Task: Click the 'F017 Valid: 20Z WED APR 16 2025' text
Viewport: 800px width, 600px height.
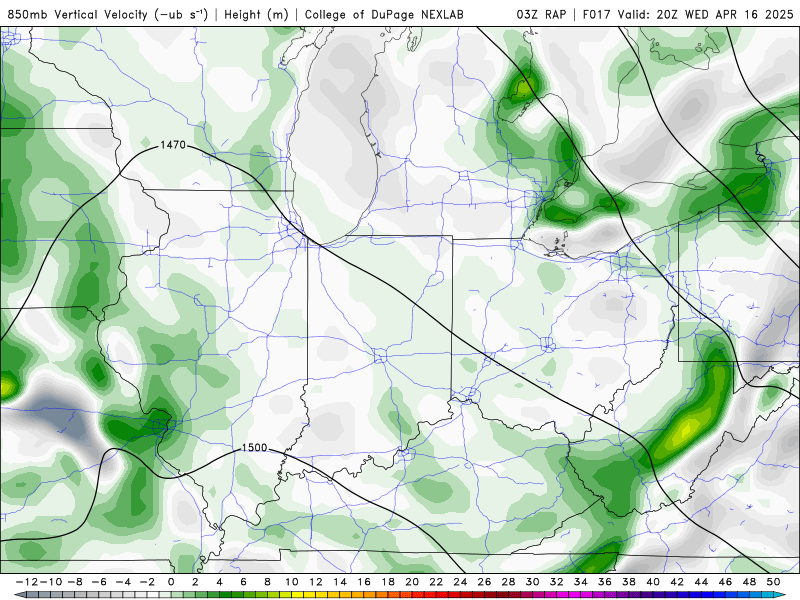Action: coord(688,14)
